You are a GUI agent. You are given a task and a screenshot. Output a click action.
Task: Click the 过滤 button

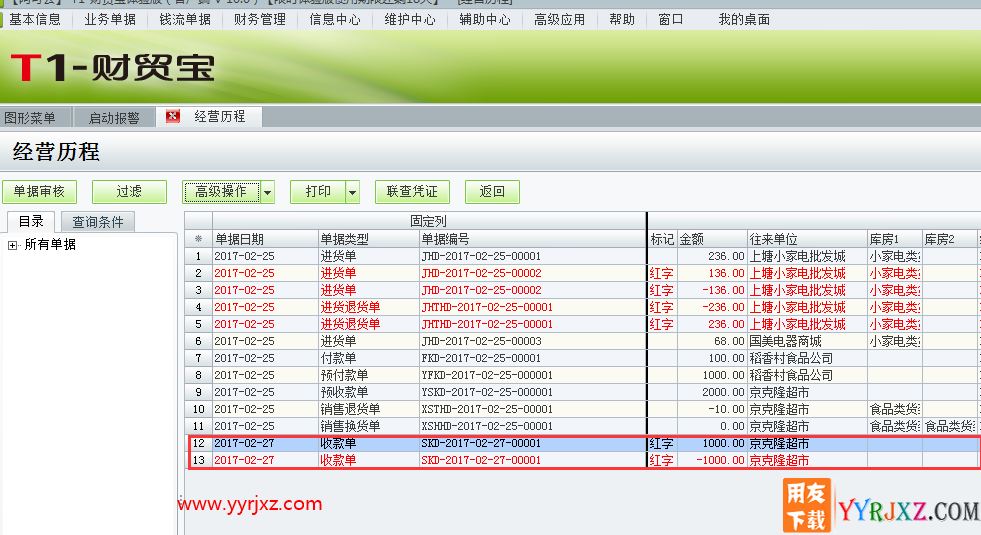pyautogui.click(x=130, y=191)
